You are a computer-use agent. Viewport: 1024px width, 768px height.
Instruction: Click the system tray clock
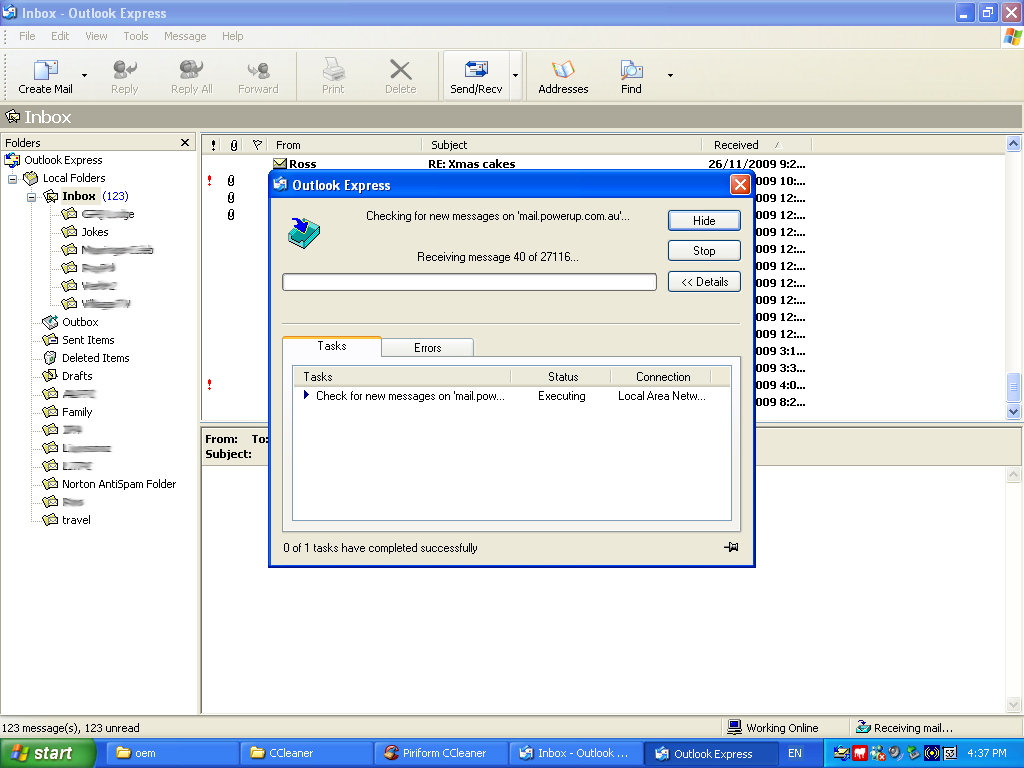click(x=987, y=753)
